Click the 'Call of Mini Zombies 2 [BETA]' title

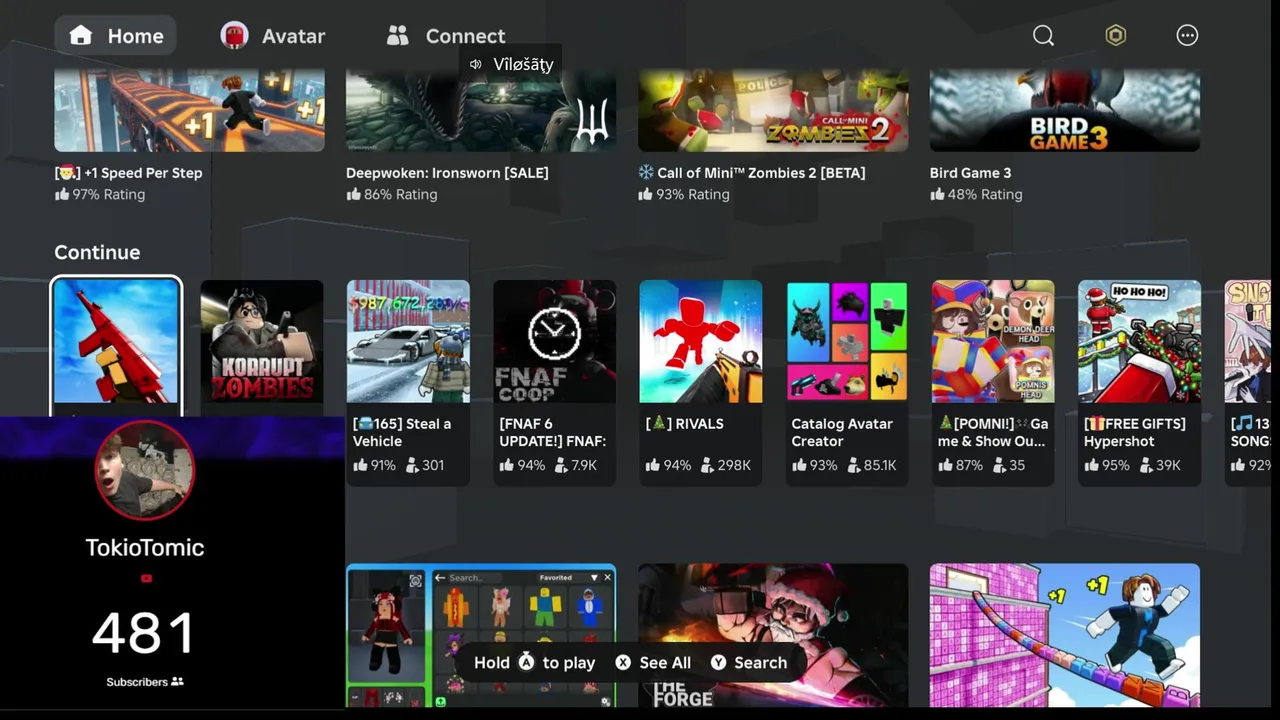pyautogui.click(x=761, y=173)
